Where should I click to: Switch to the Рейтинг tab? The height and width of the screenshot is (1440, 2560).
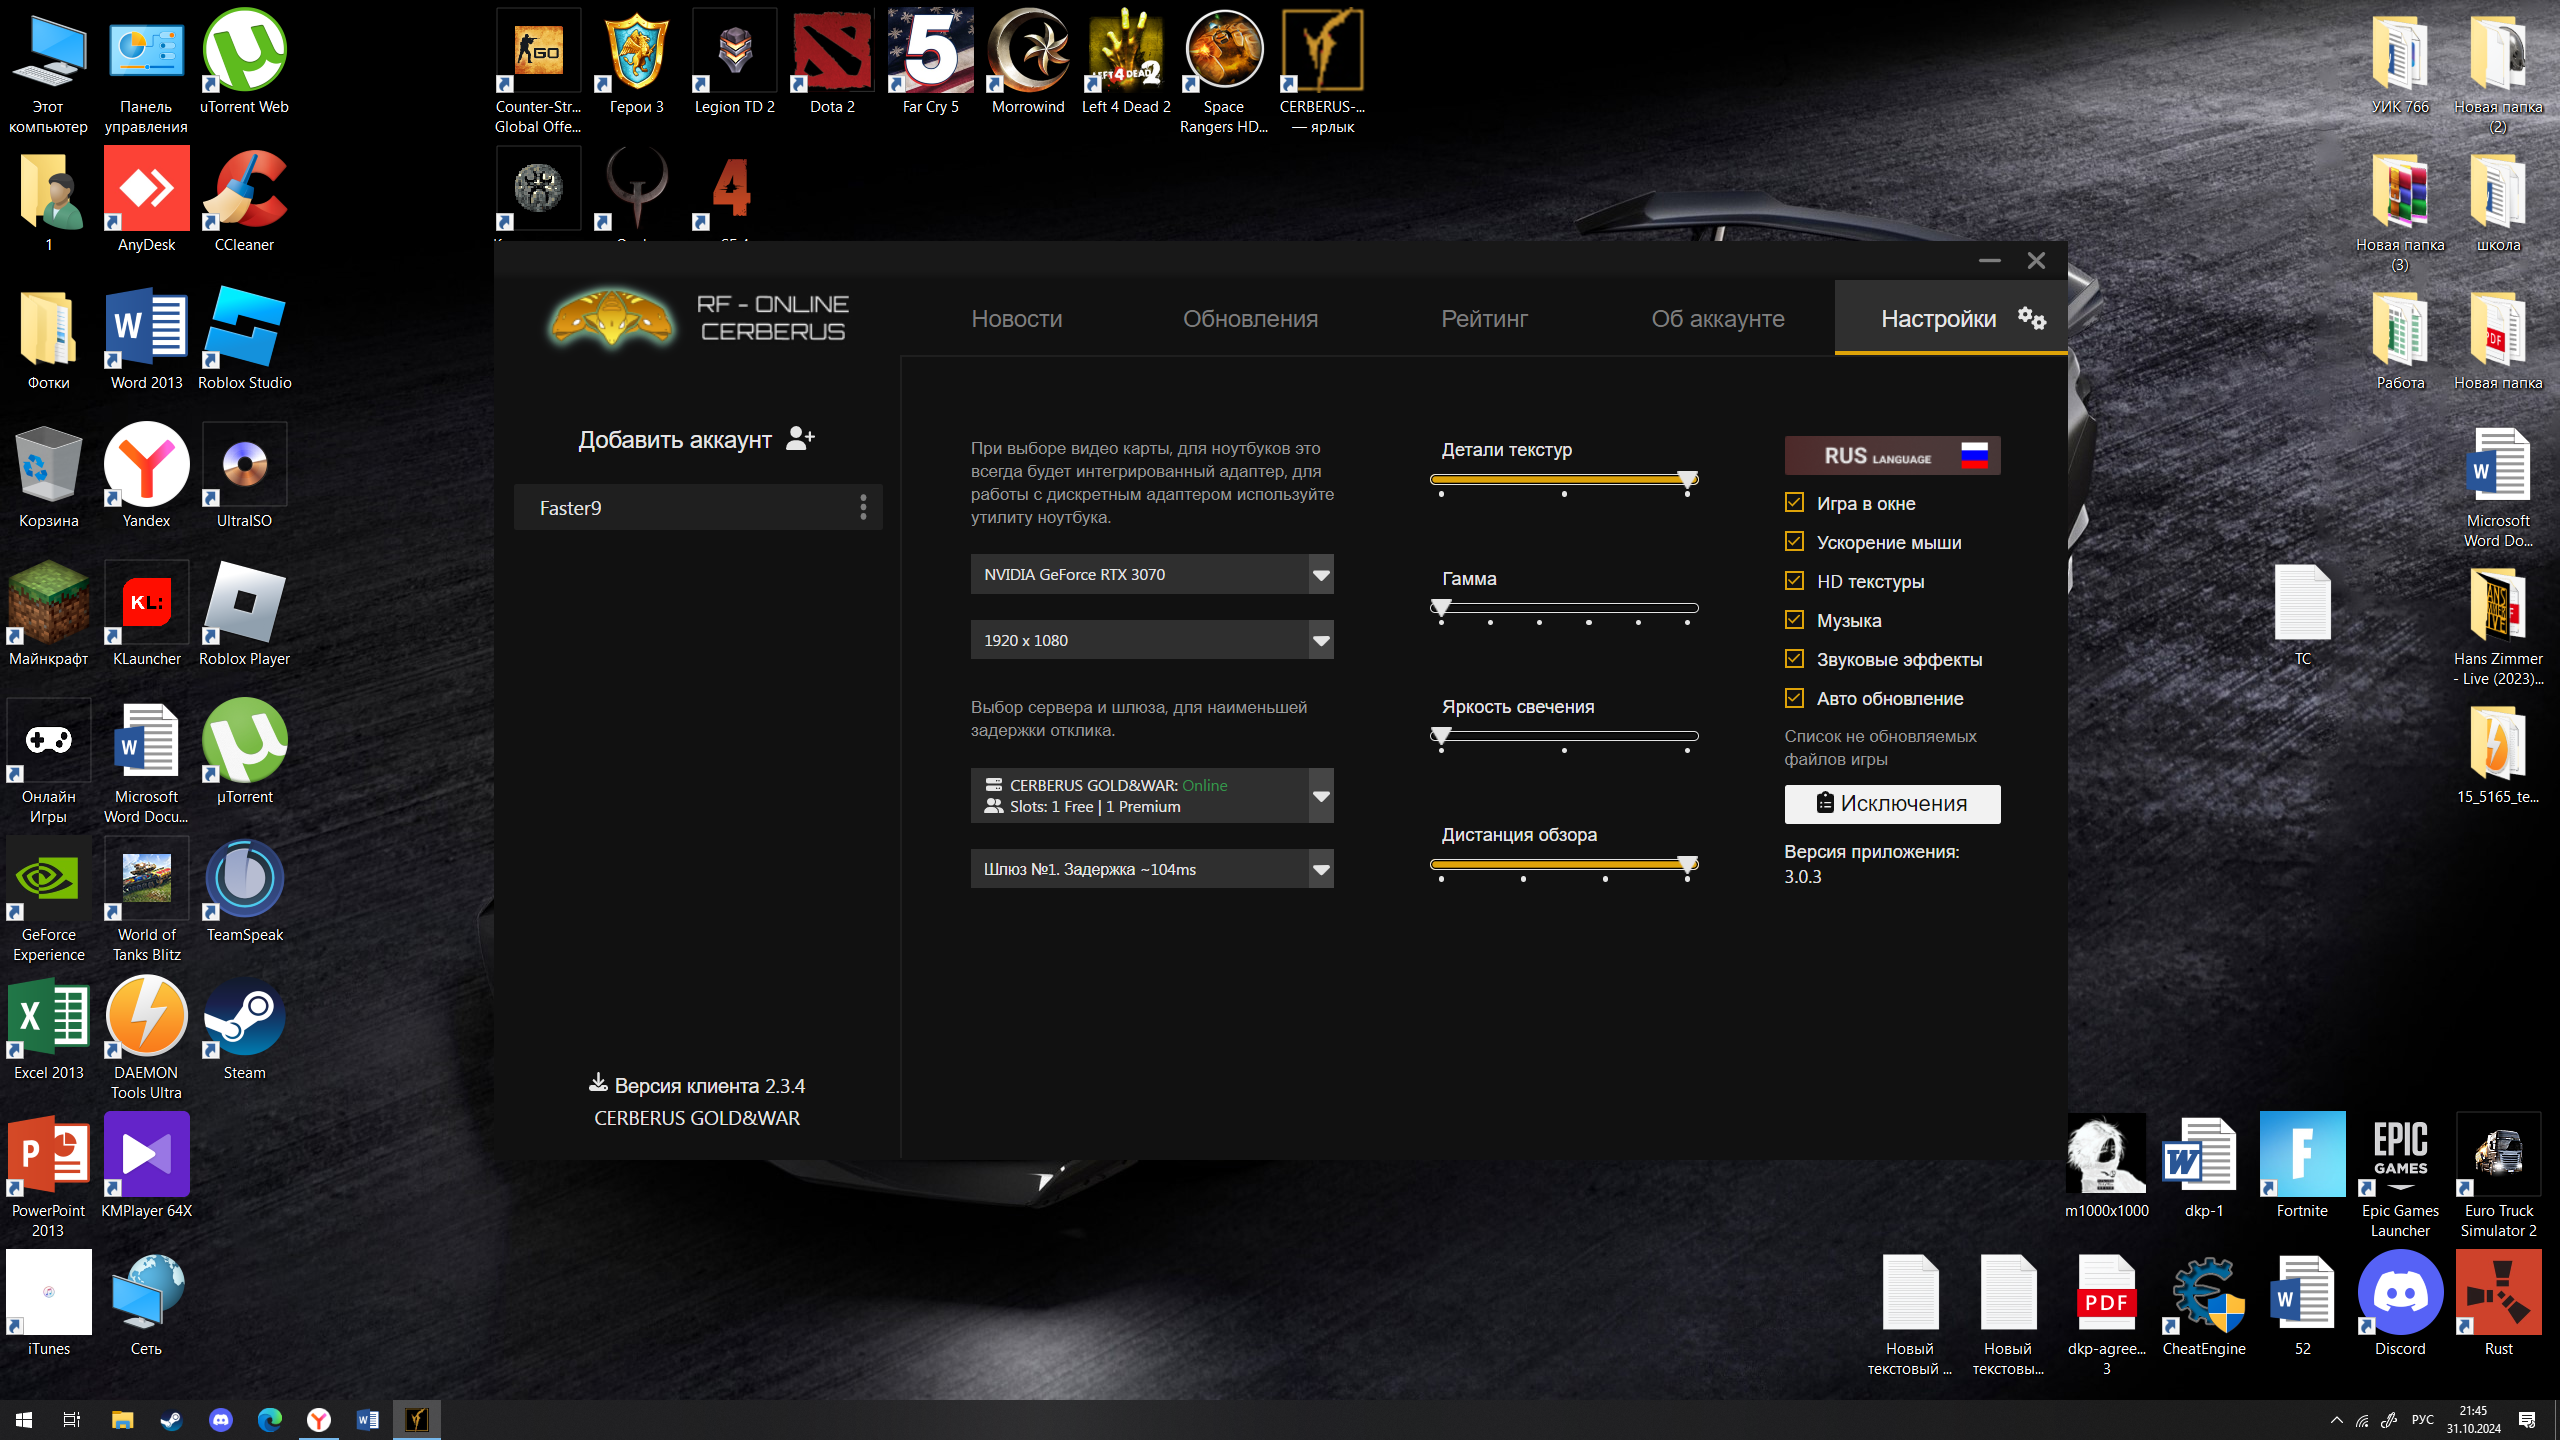pos(1484,318)
